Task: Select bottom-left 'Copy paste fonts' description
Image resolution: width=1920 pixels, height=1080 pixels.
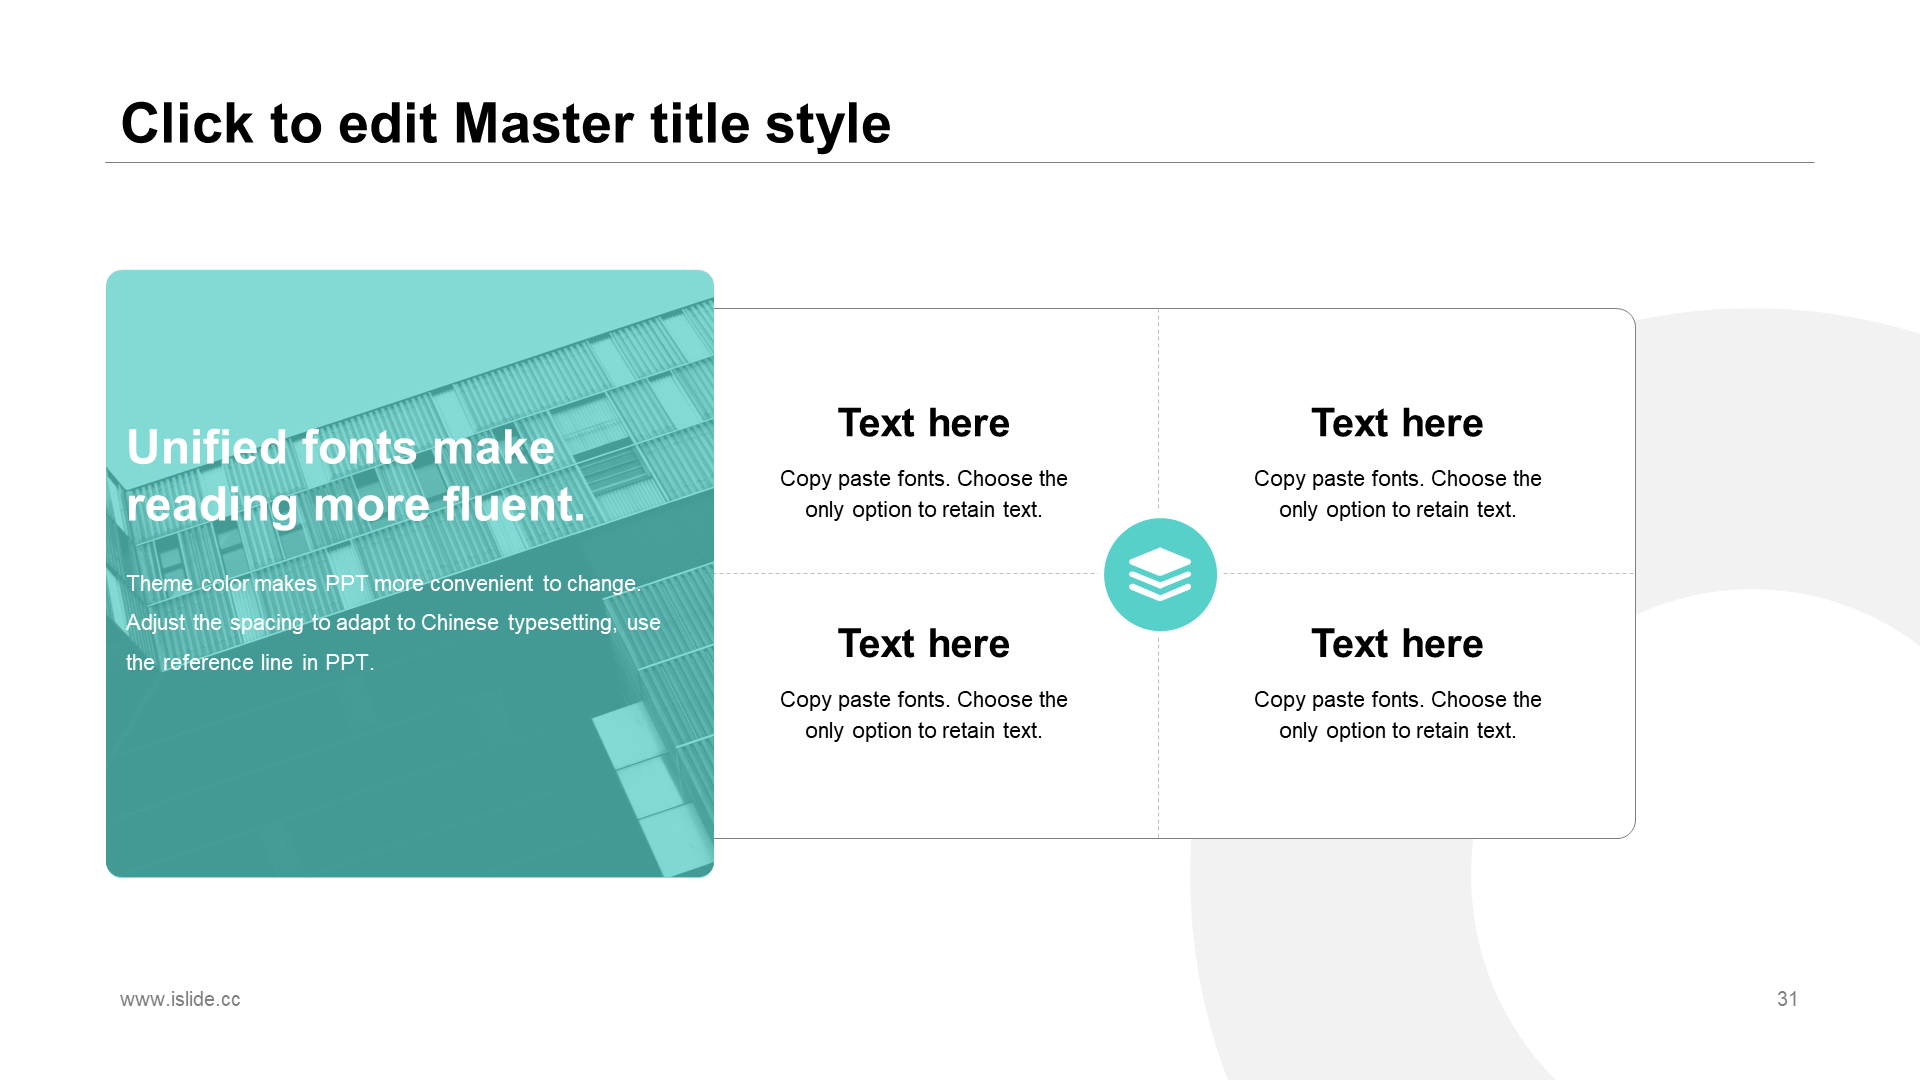Action: [924, 715]
